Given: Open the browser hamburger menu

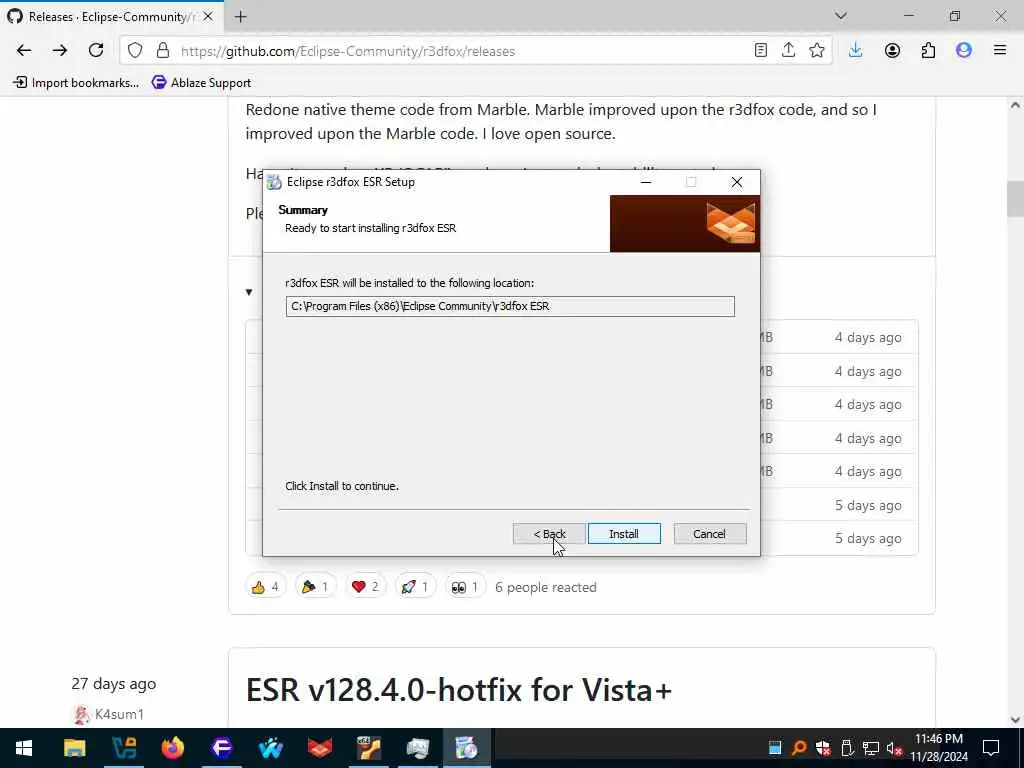Looking at the screenshot, I should pyautogui.click(x=1000, y=50).
